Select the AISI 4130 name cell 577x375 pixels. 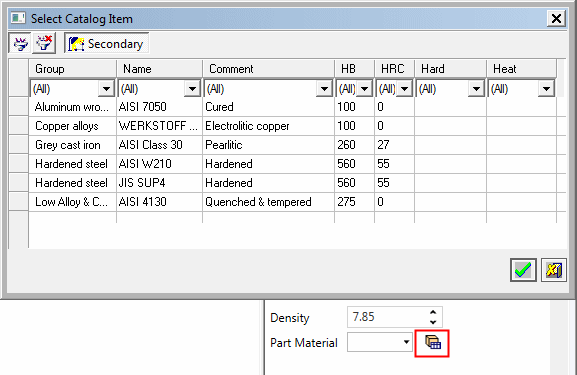[159, 202]
